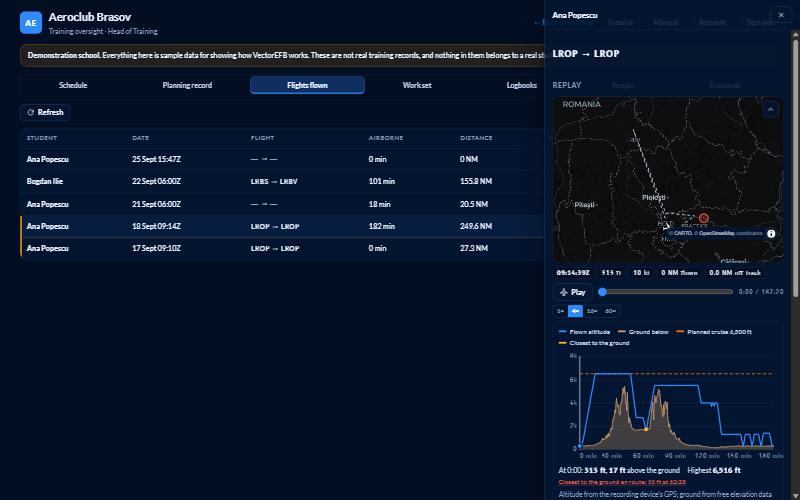
Task: Click the AIRBORNE column header
Action: pos(386,138)
